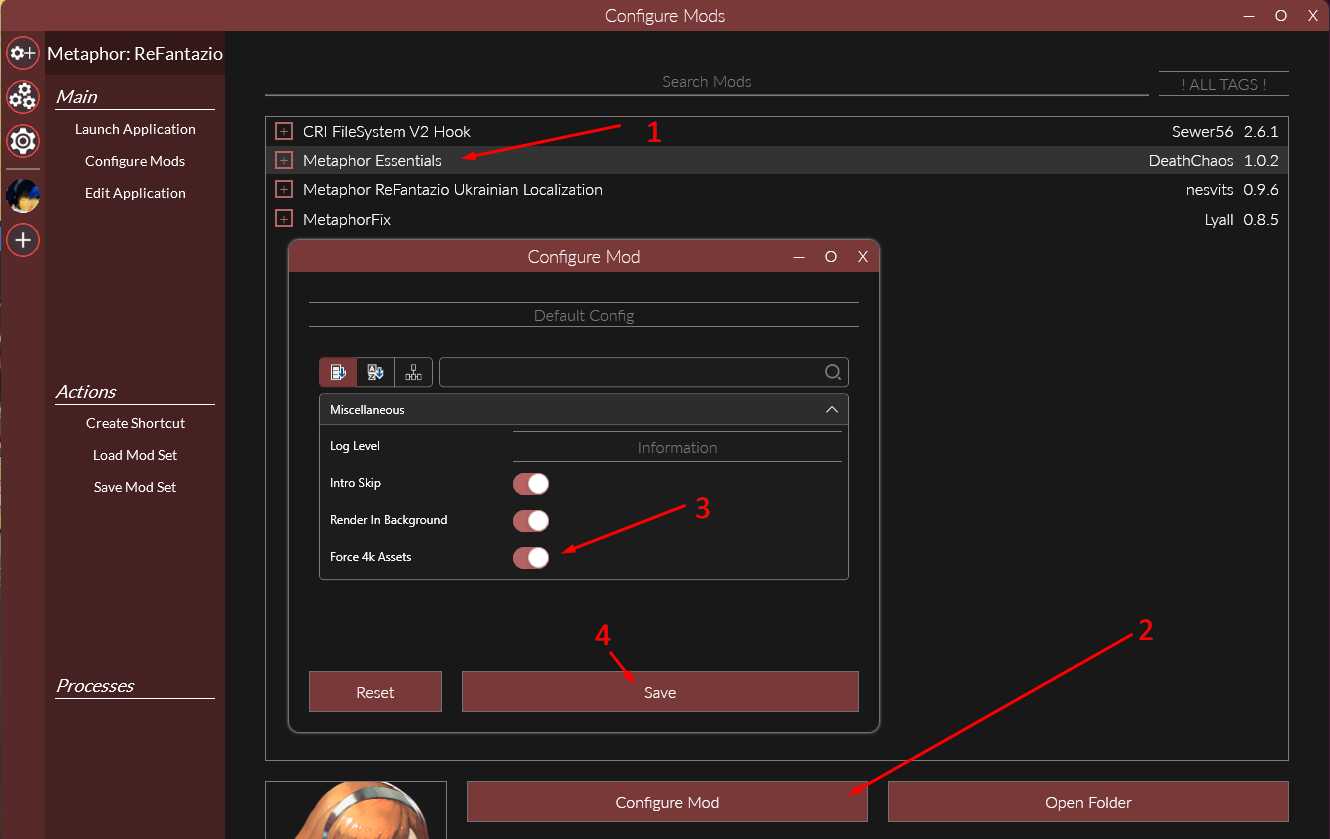Focus the config search box in dialog
The image size is (1330, 839).
point(644,372)
